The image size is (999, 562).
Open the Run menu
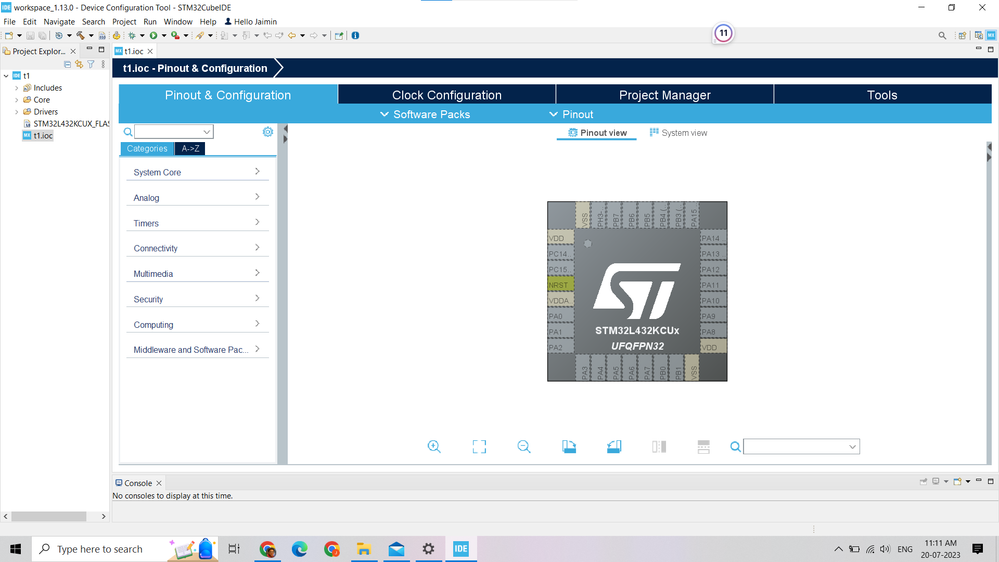150,22
